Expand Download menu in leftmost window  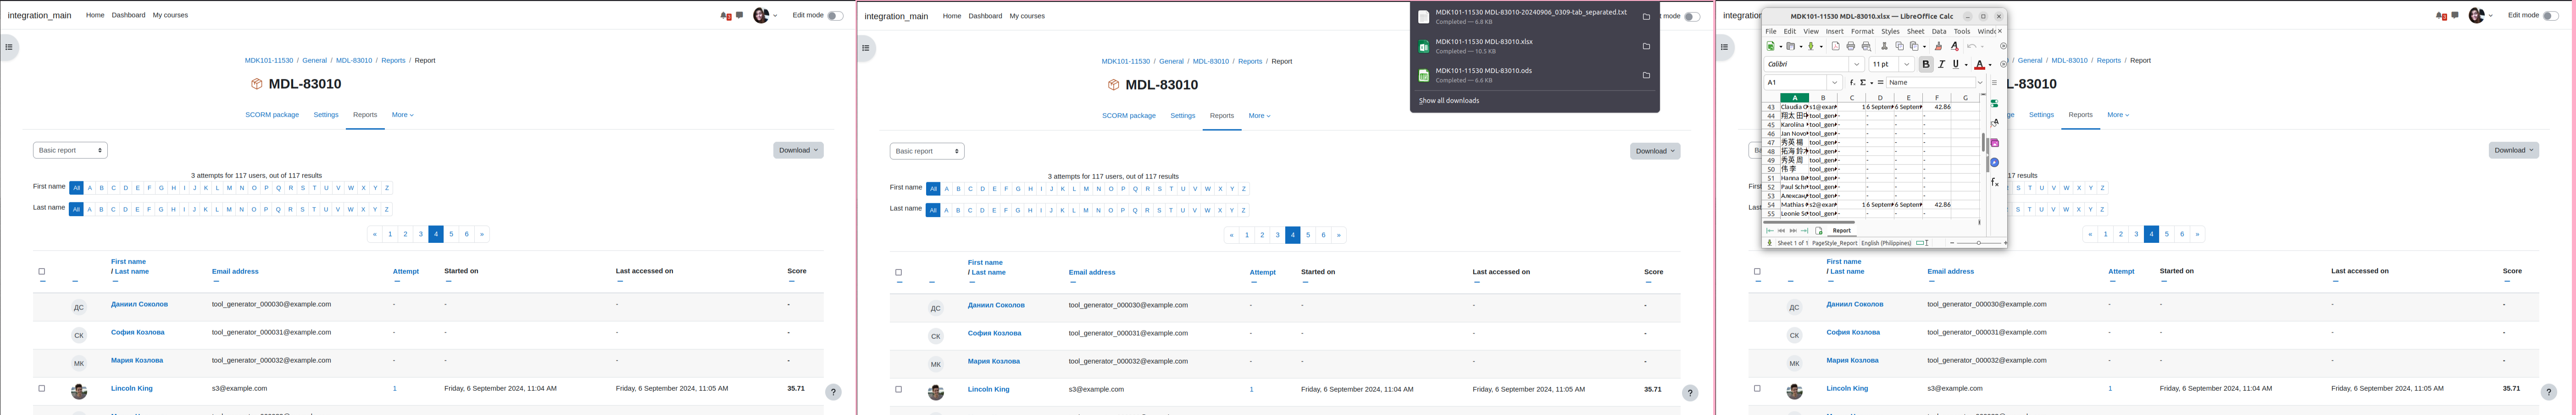tap(798, 150)
